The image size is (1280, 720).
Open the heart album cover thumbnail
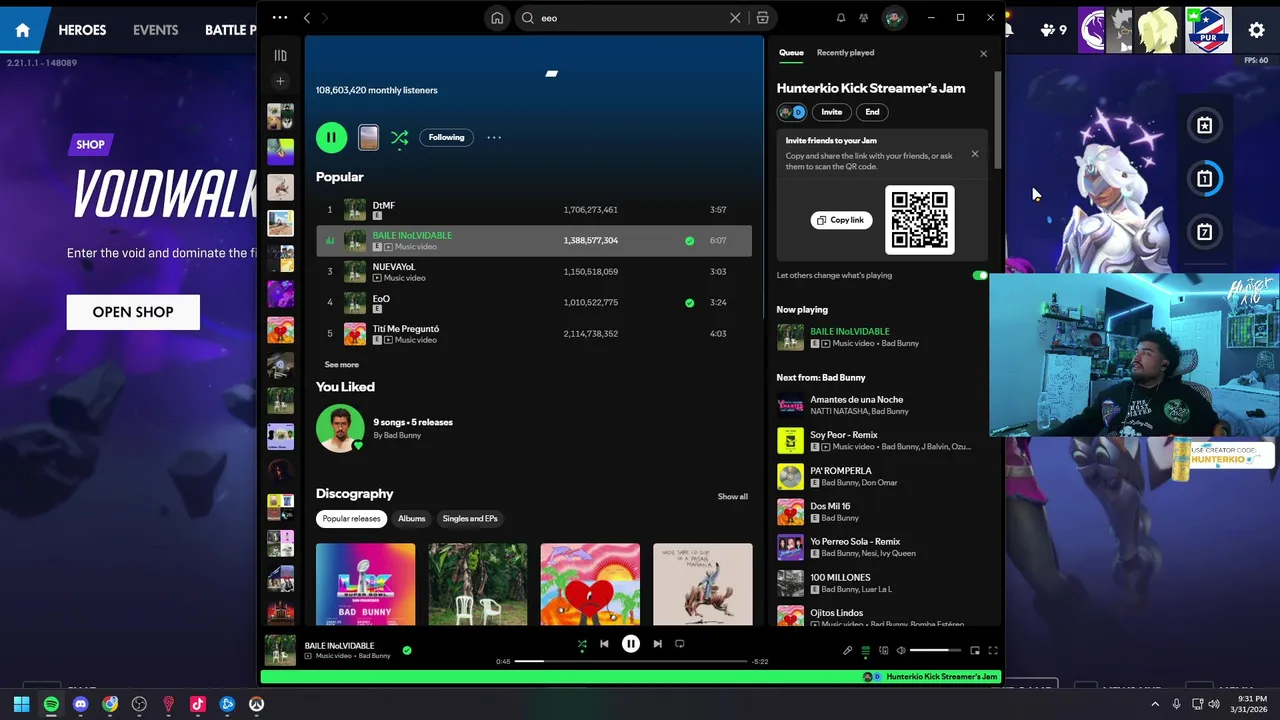590,585
